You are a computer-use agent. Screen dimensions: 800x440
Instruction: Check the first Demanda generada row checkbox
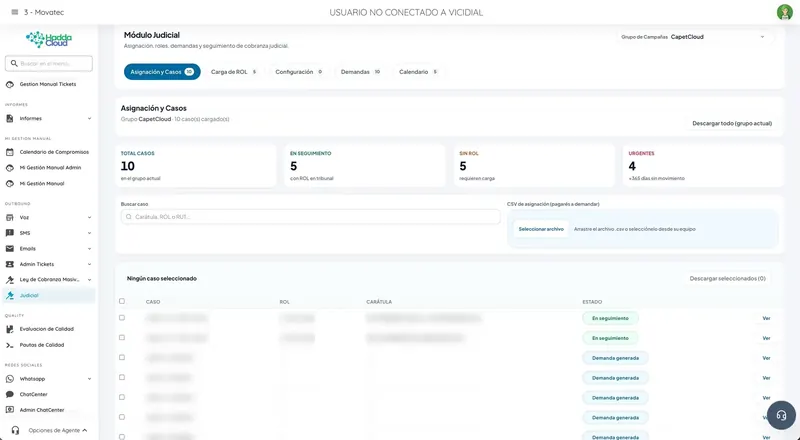122,357
